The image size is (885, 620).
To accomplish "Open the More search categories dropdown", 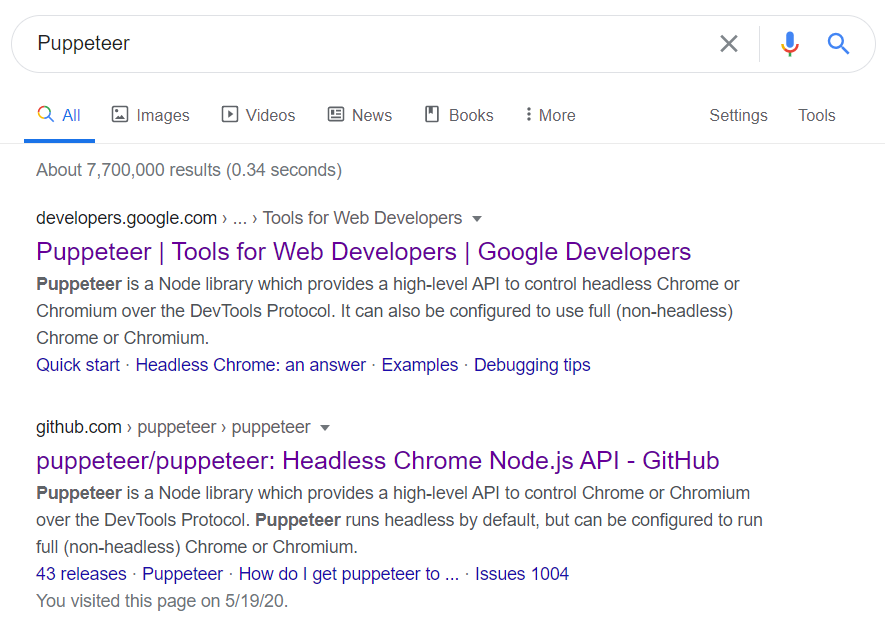I will pyautogui.click(x=549, y=114).
